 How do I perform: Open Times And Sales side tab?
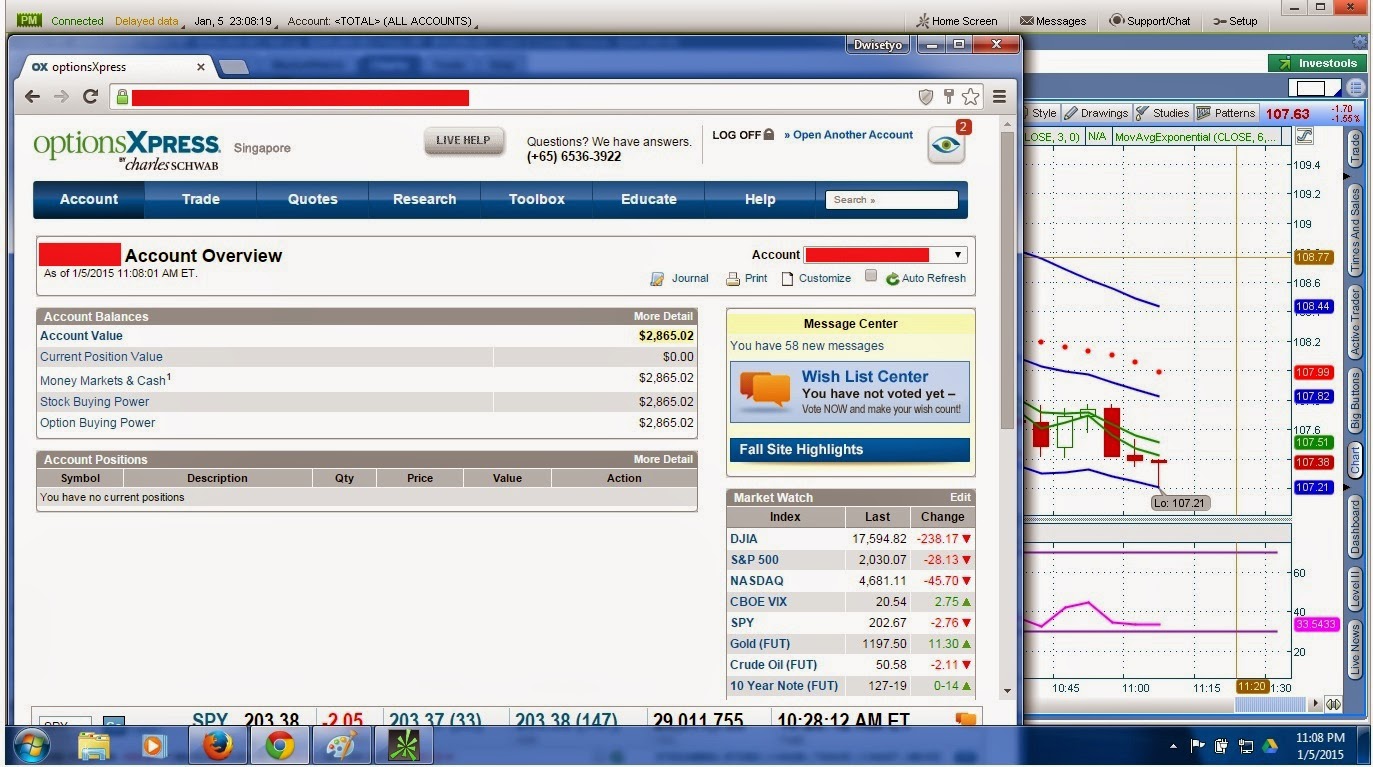pyautogui.click(x=1357, y=229)
